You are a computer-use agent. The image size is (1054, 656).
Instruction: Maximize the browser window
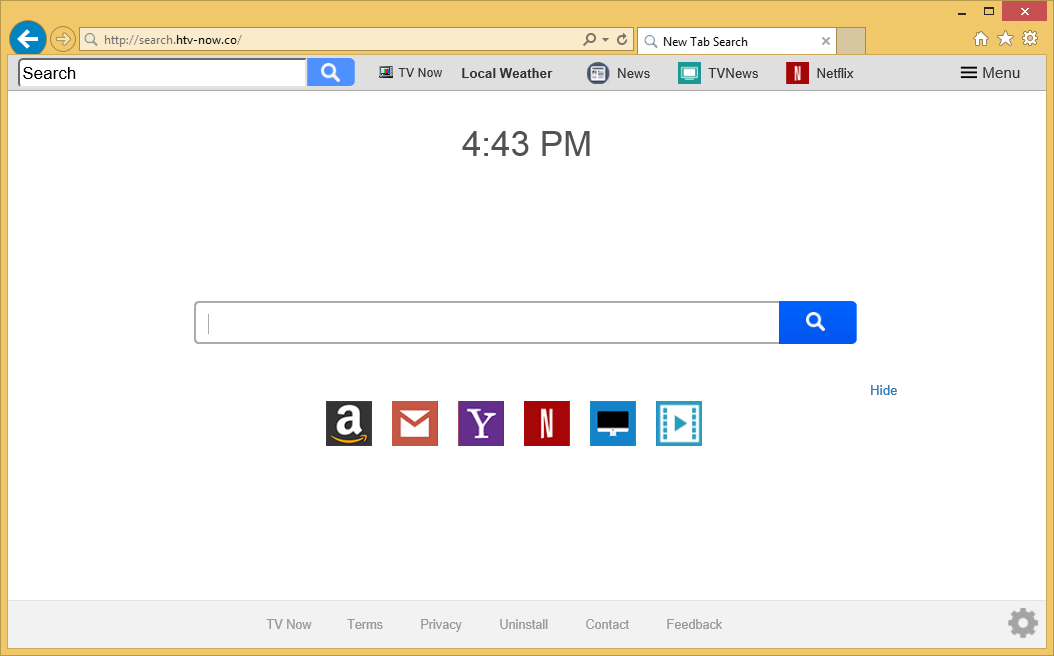point(989,11)
